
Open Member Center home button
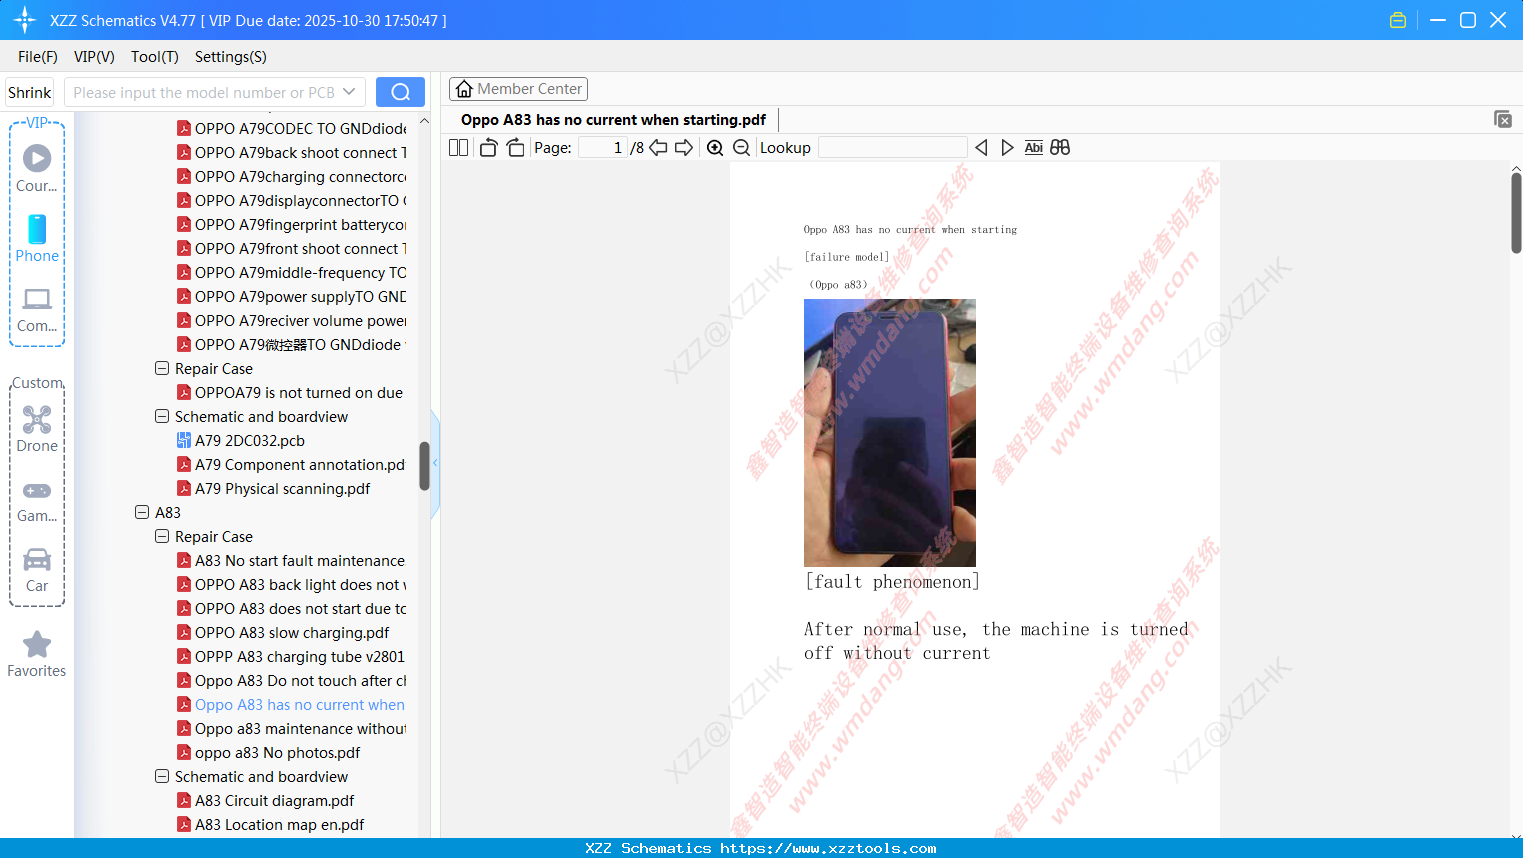pyautogui.click(x=518, y=89)
